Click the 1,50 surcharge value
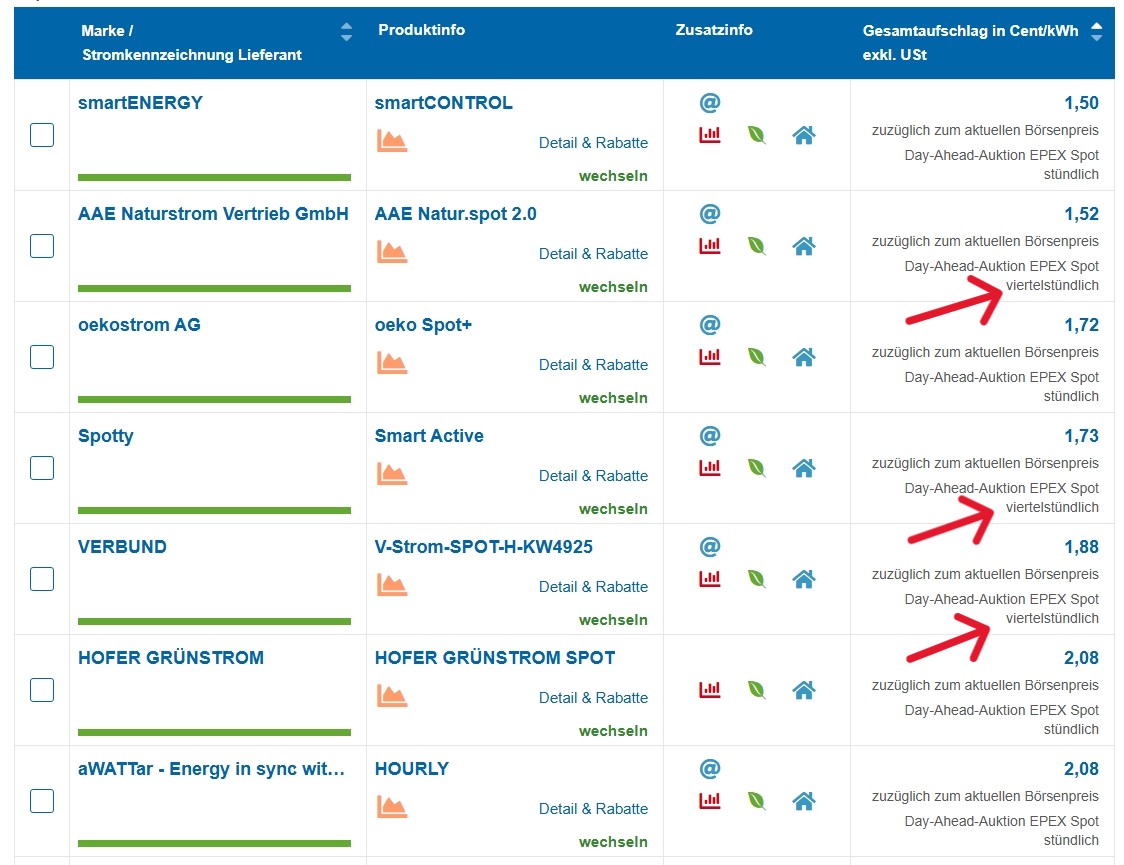Image resolution: width=1124 pixels, height=865 pixels. click(x=1081, y=103)
